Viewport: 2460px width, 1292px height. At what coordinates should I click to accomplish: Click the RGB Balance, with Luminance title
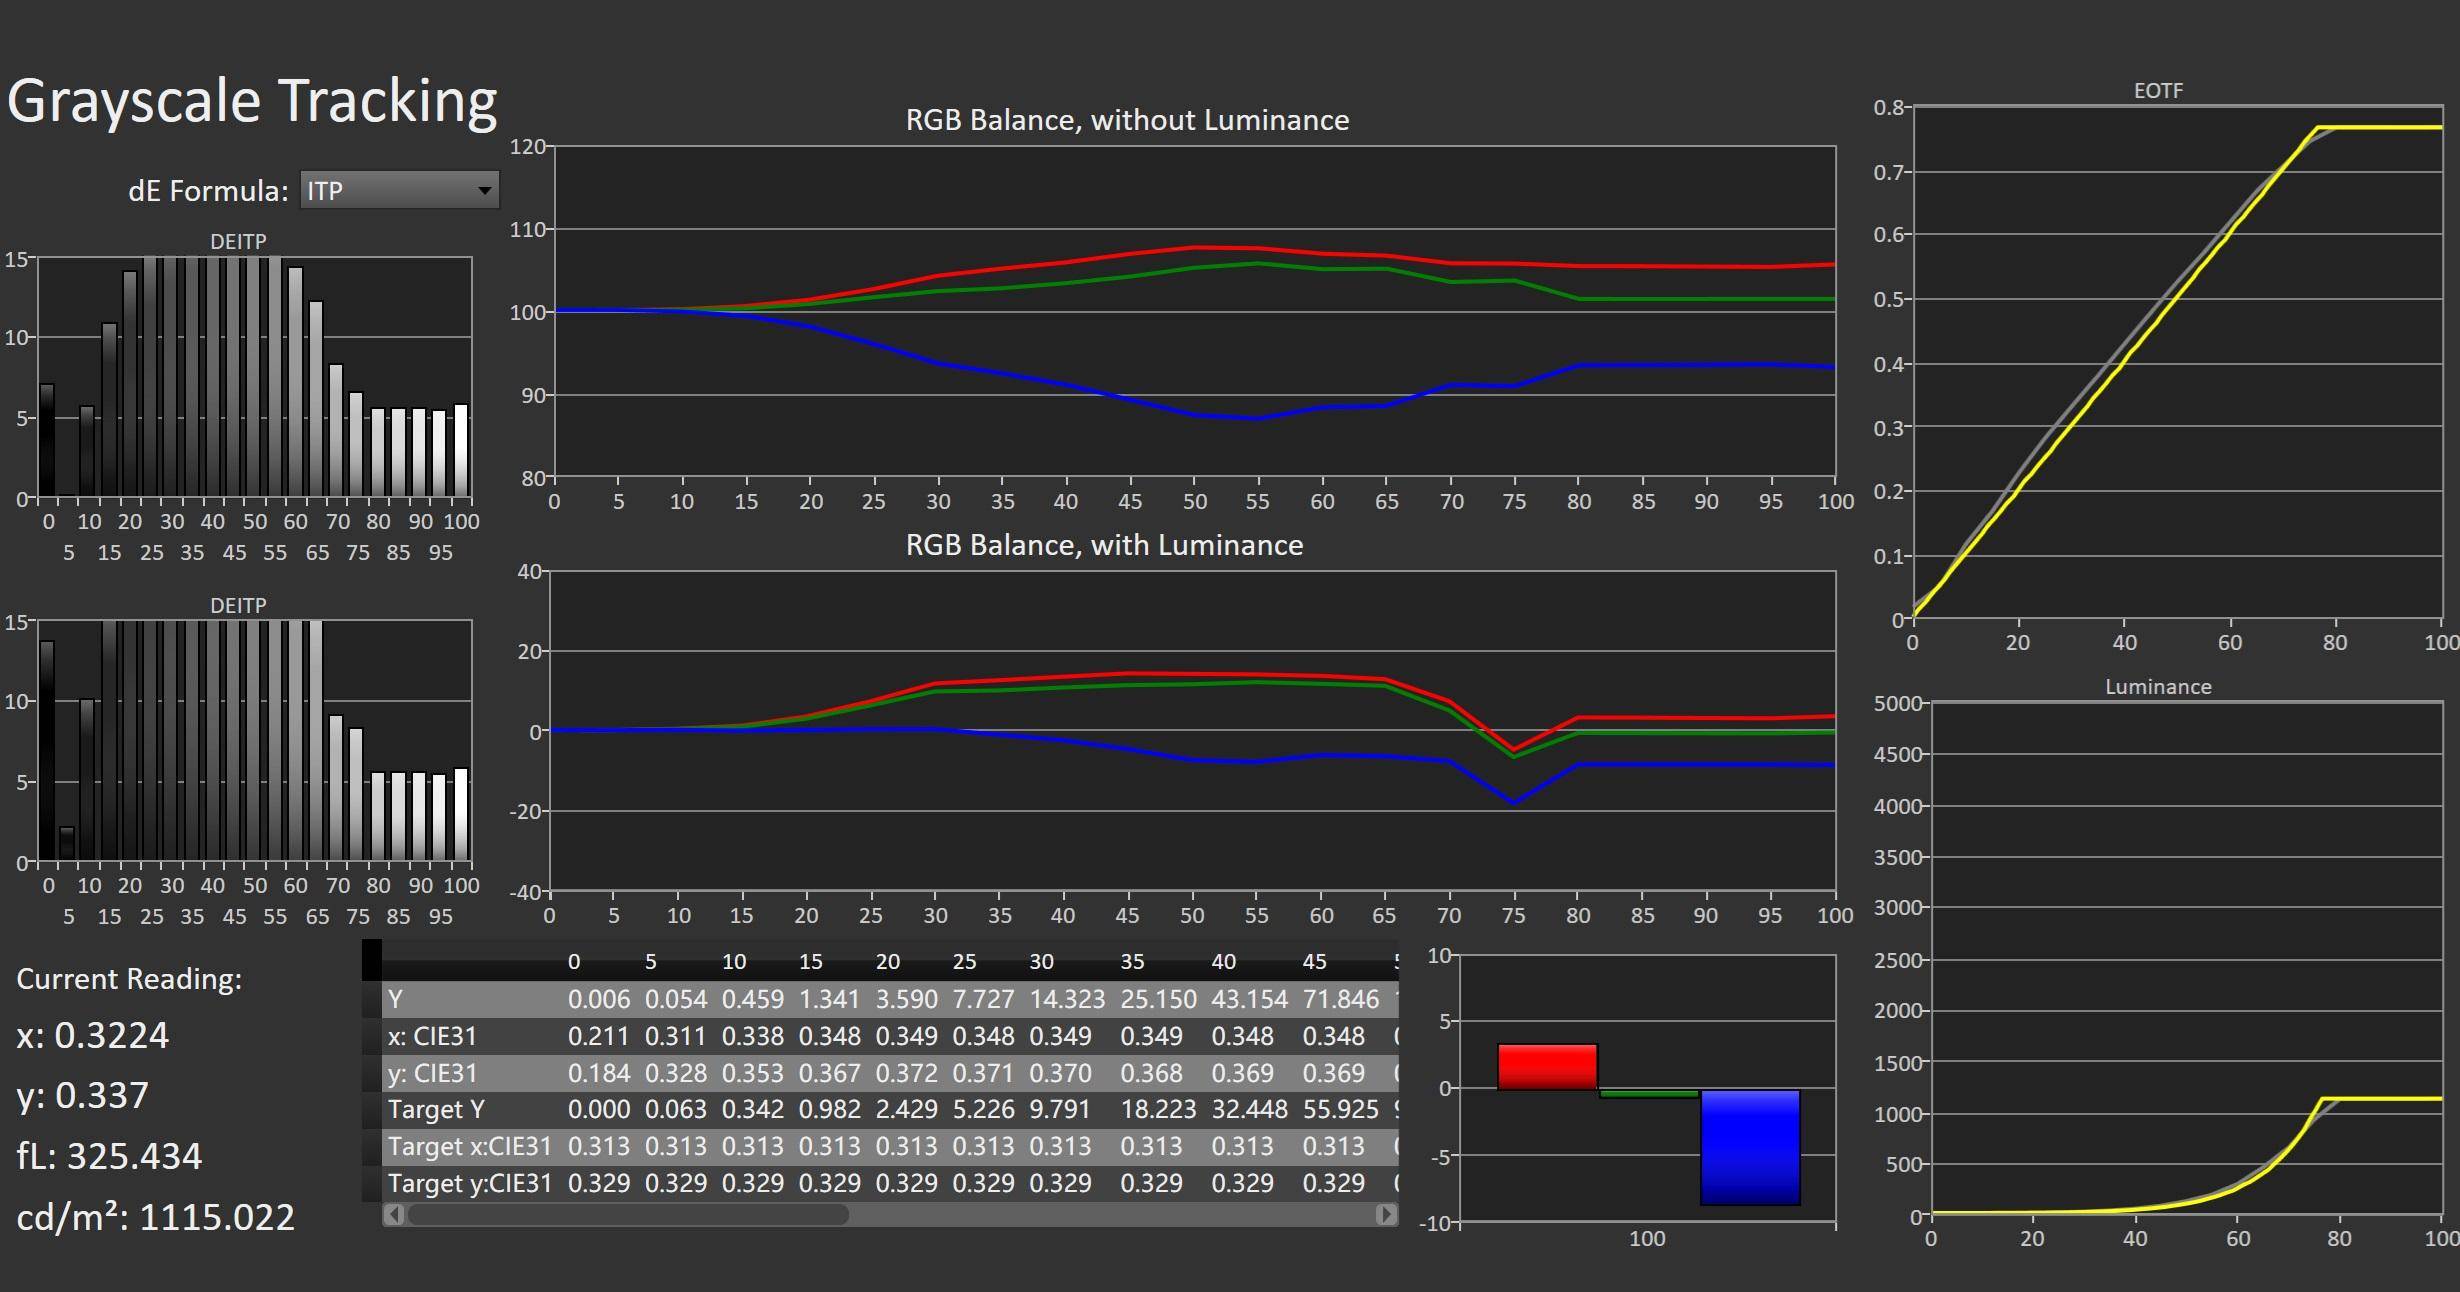(1104, 545)
